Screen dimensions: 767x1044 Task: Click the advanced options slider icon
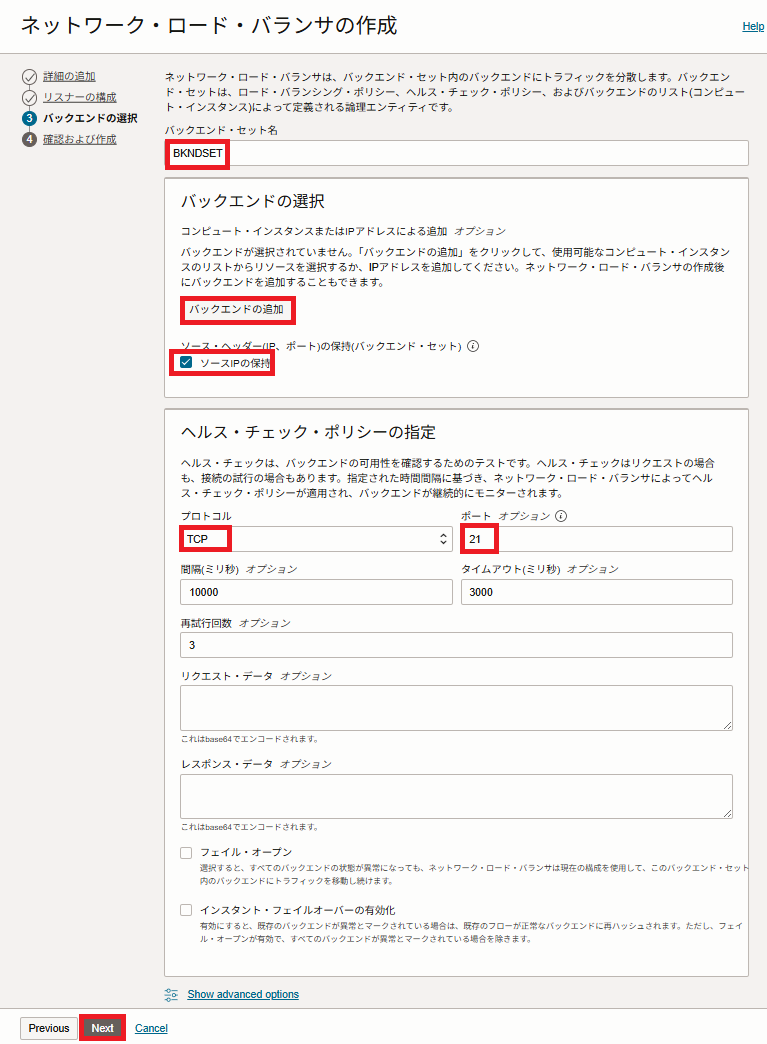pos(171,995)
